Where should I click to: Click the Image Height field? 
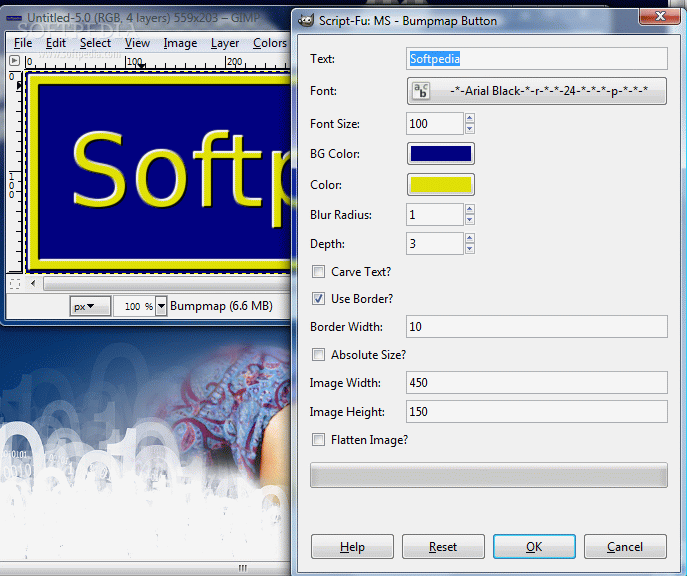pos(537,411)
